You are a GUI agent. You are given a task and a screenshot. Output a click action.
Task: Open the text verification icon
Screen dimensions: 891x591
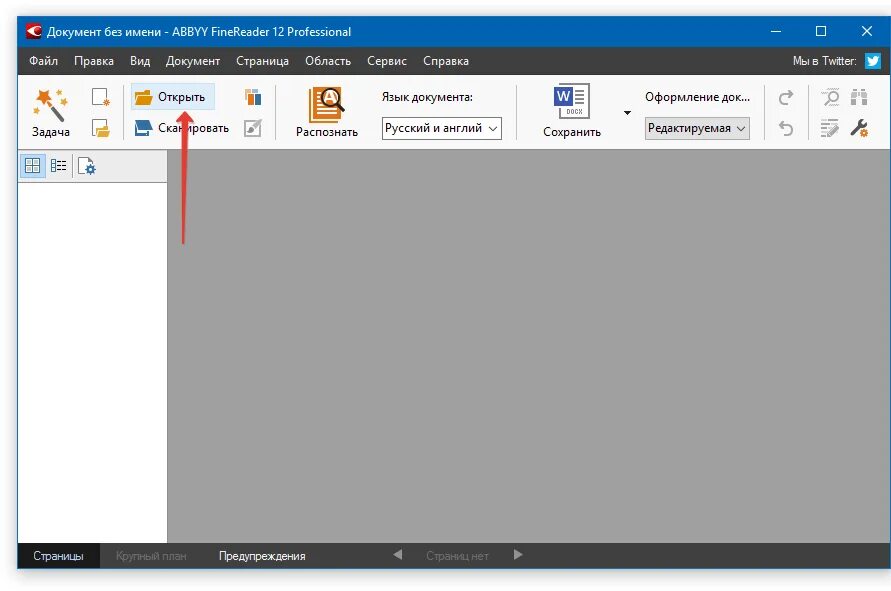(x=830, y=128)
